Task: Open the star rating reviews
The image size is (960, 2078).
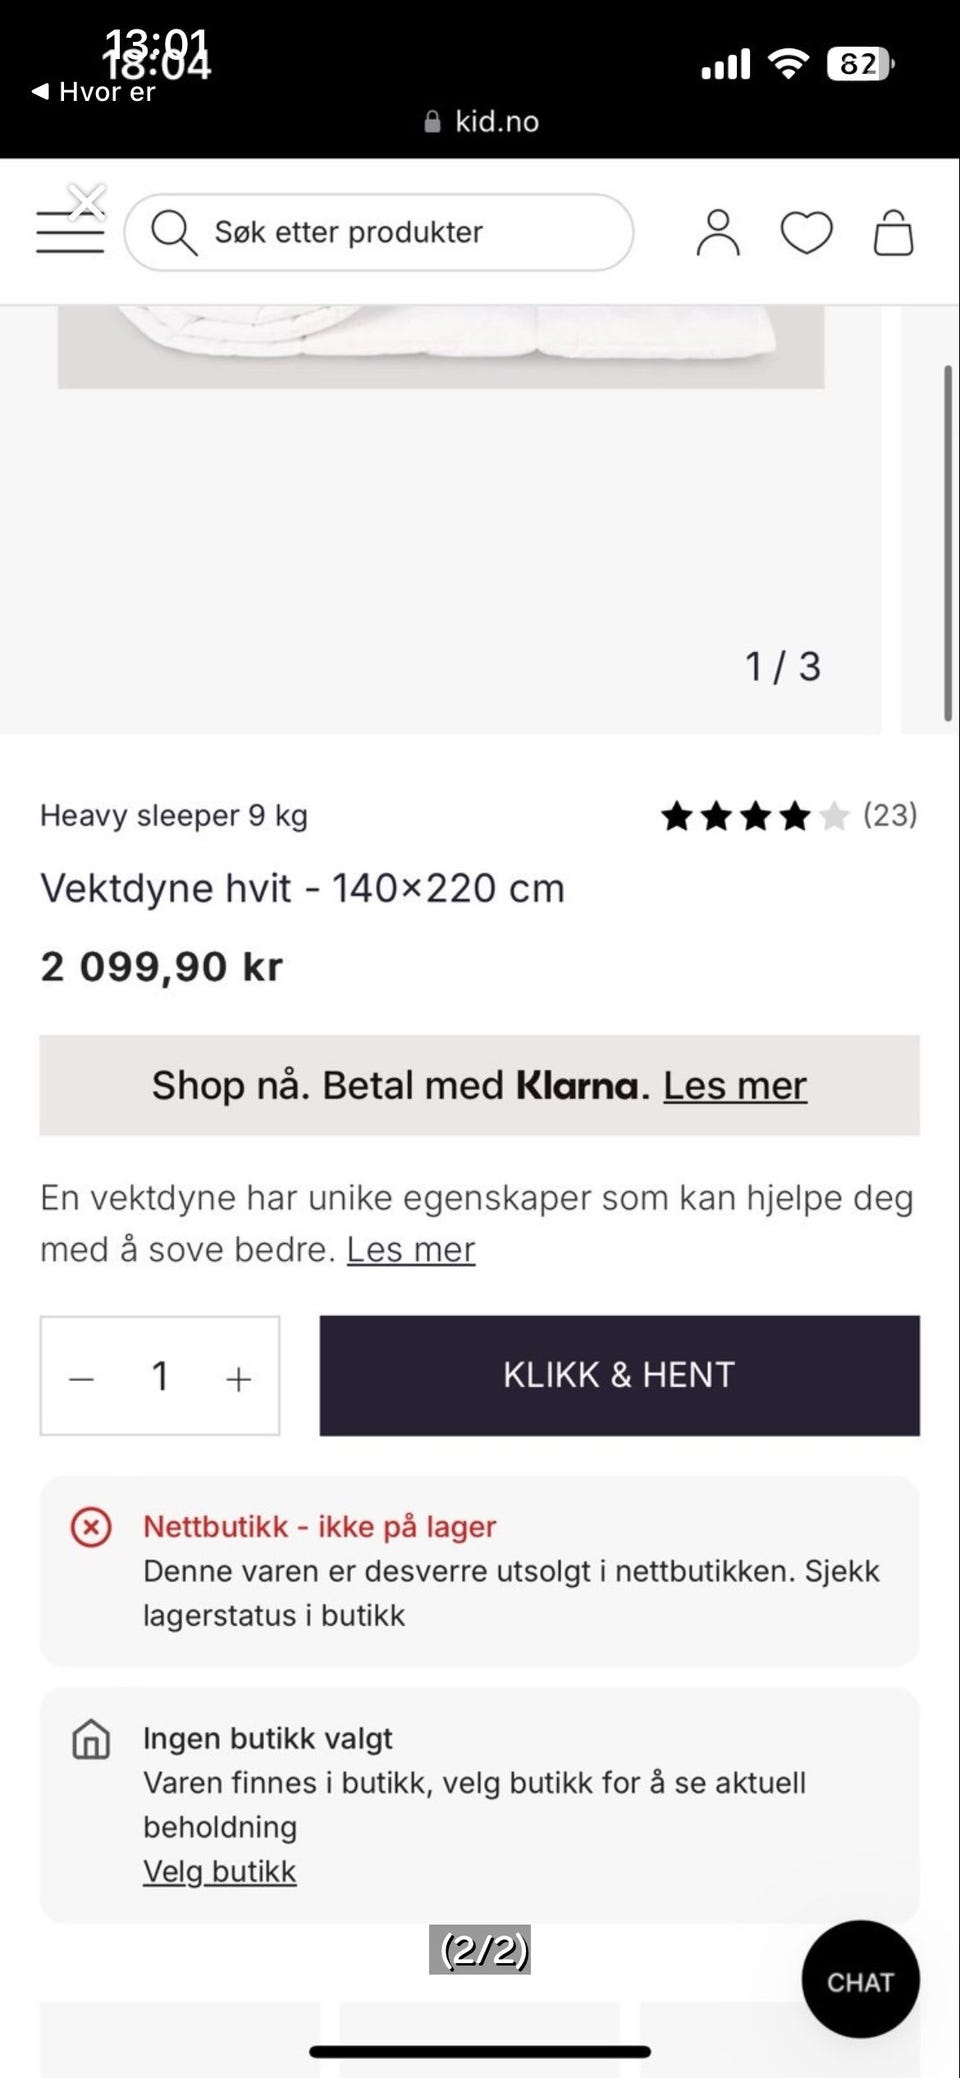Action: [x=755, y=816]
